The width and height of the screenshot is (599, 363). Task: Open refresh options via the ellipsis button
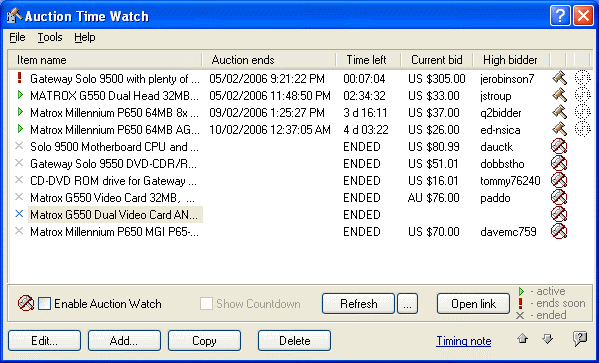(407, 304)
